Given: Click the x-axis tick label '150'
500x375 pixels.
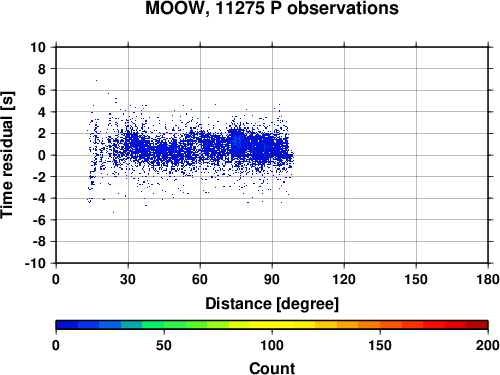Looking at the screenshot, I should click(x=416, y=279).
